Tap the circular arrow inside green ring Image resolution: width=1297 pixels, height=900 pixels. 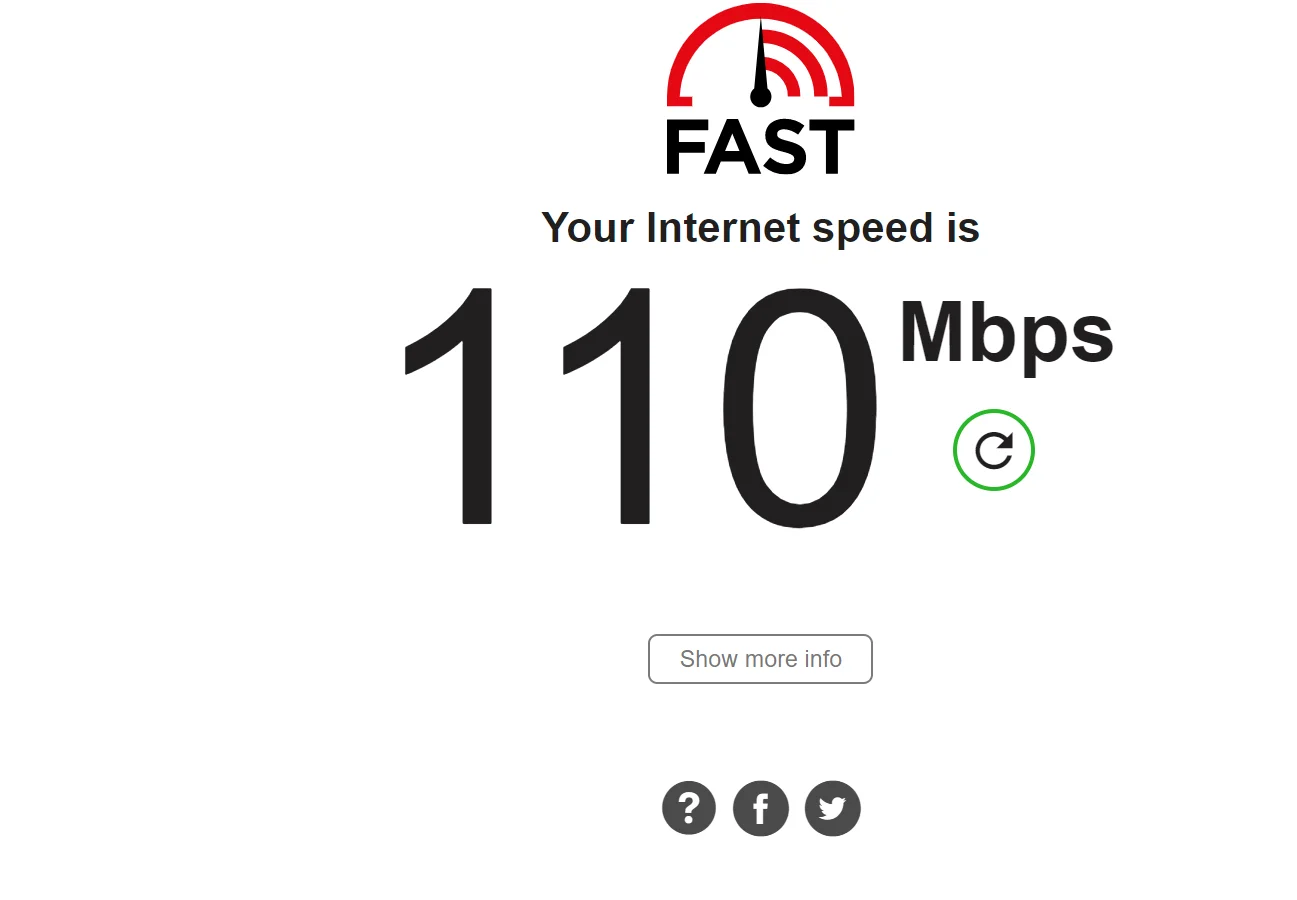[994, 450]
